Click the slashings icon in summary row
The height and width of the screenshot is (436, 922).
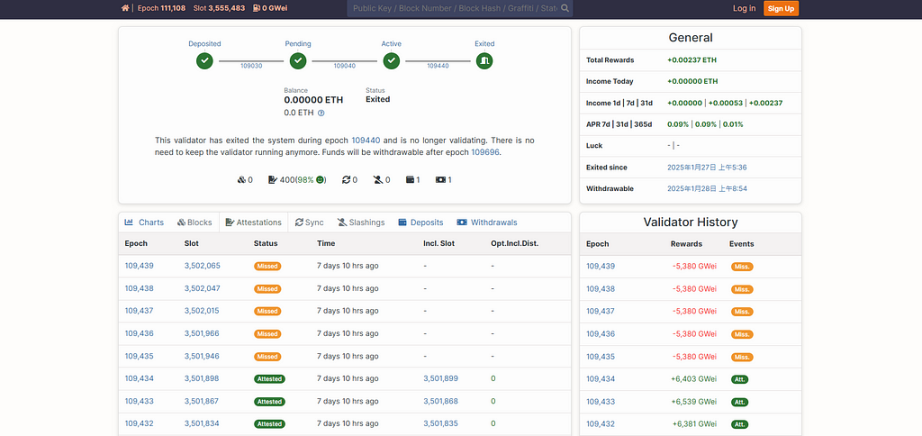click(378, 180)
